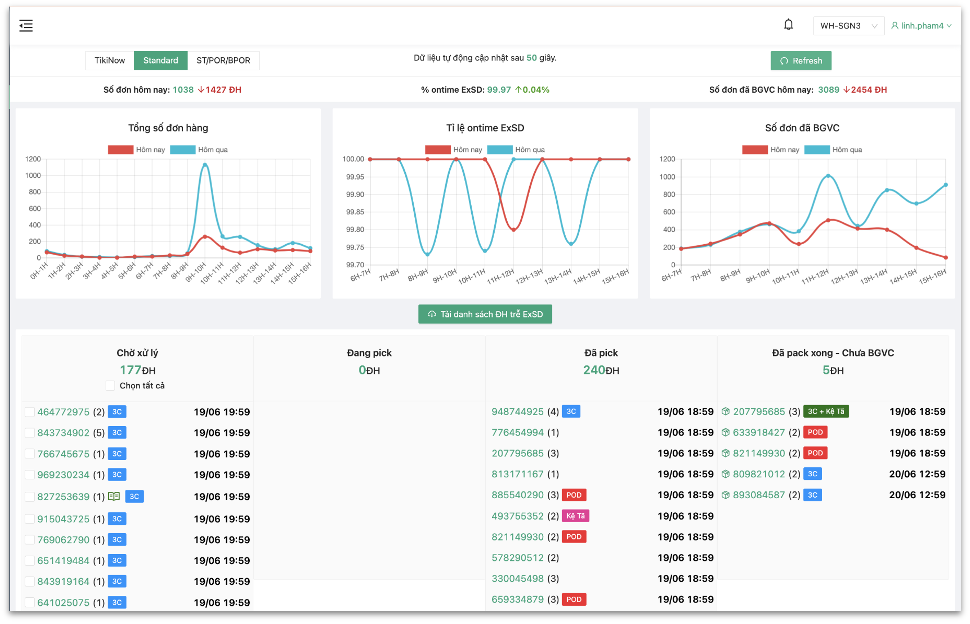Expand the linh.pham4 user menu
970x624 pixels.
(x=922, y=26)
